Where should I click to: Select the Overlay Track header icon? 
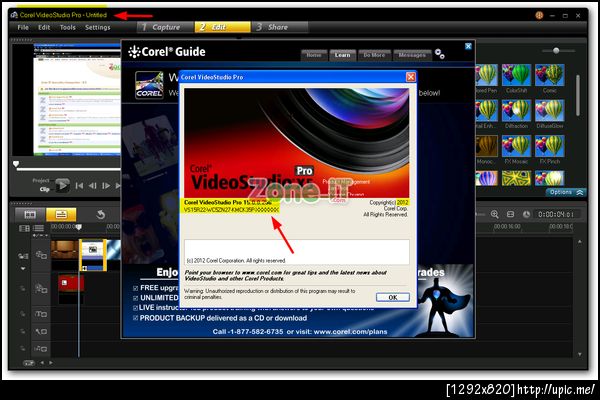click(x=41, y=288)
